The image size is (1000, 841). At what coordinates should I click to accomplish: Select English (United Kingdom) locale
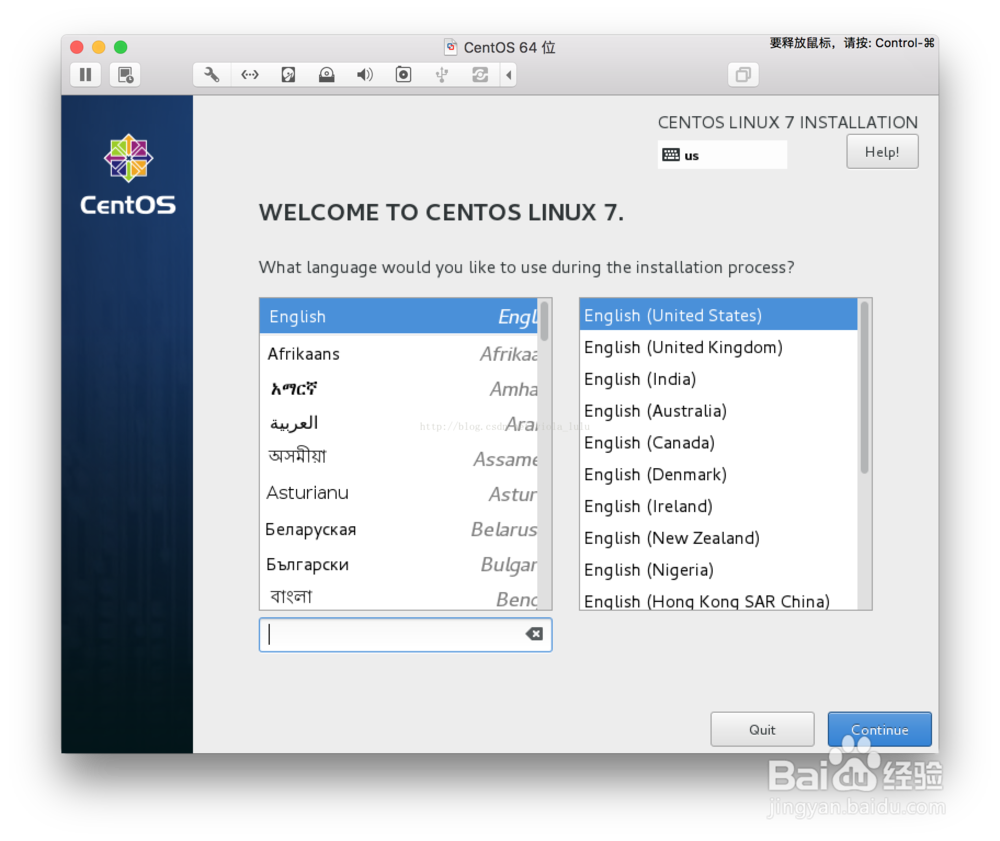coord(718,347)
